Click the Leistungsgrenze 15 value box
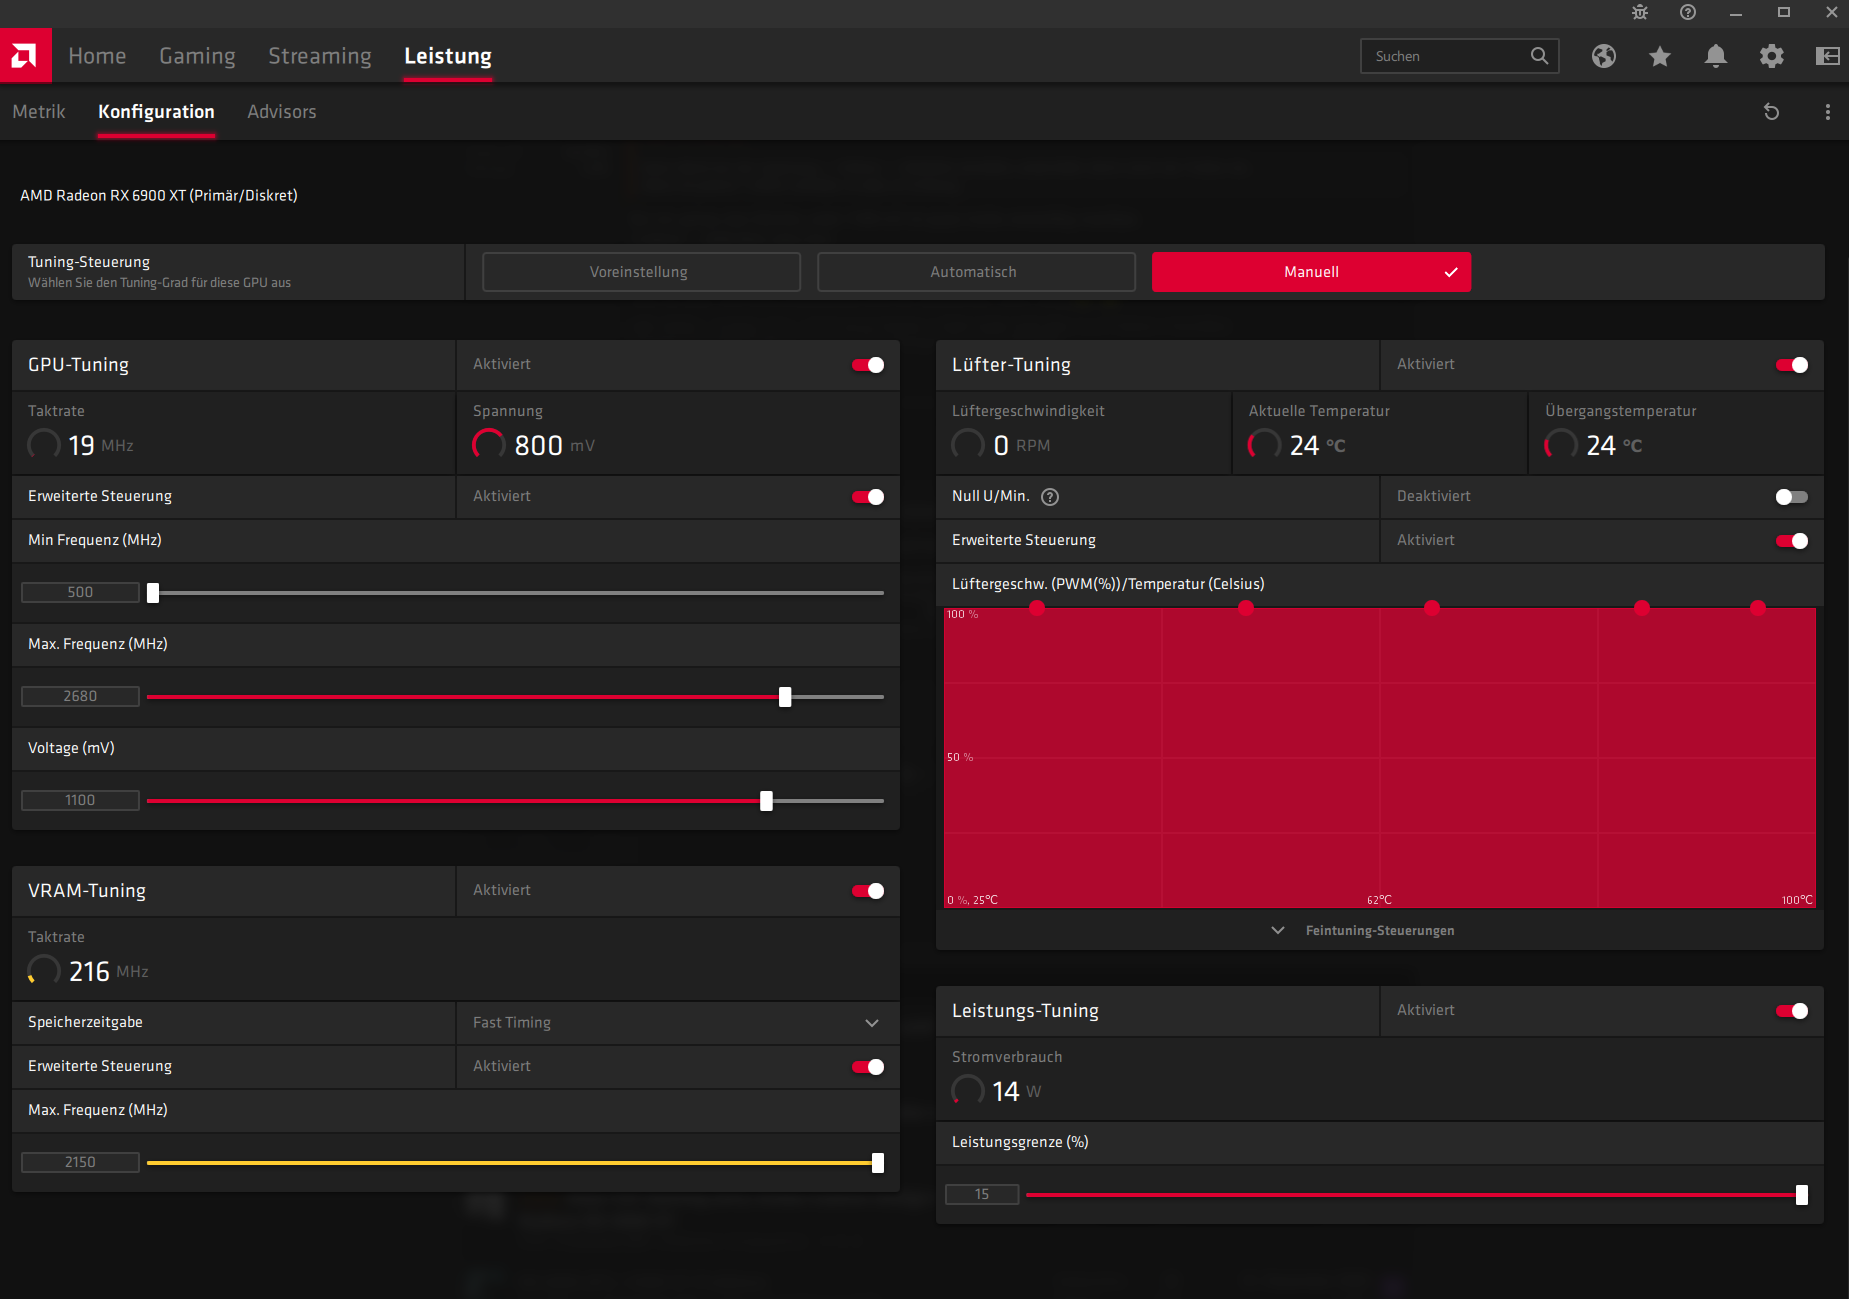This screenshot has width=1849, height=1299. coord(982,1195)
